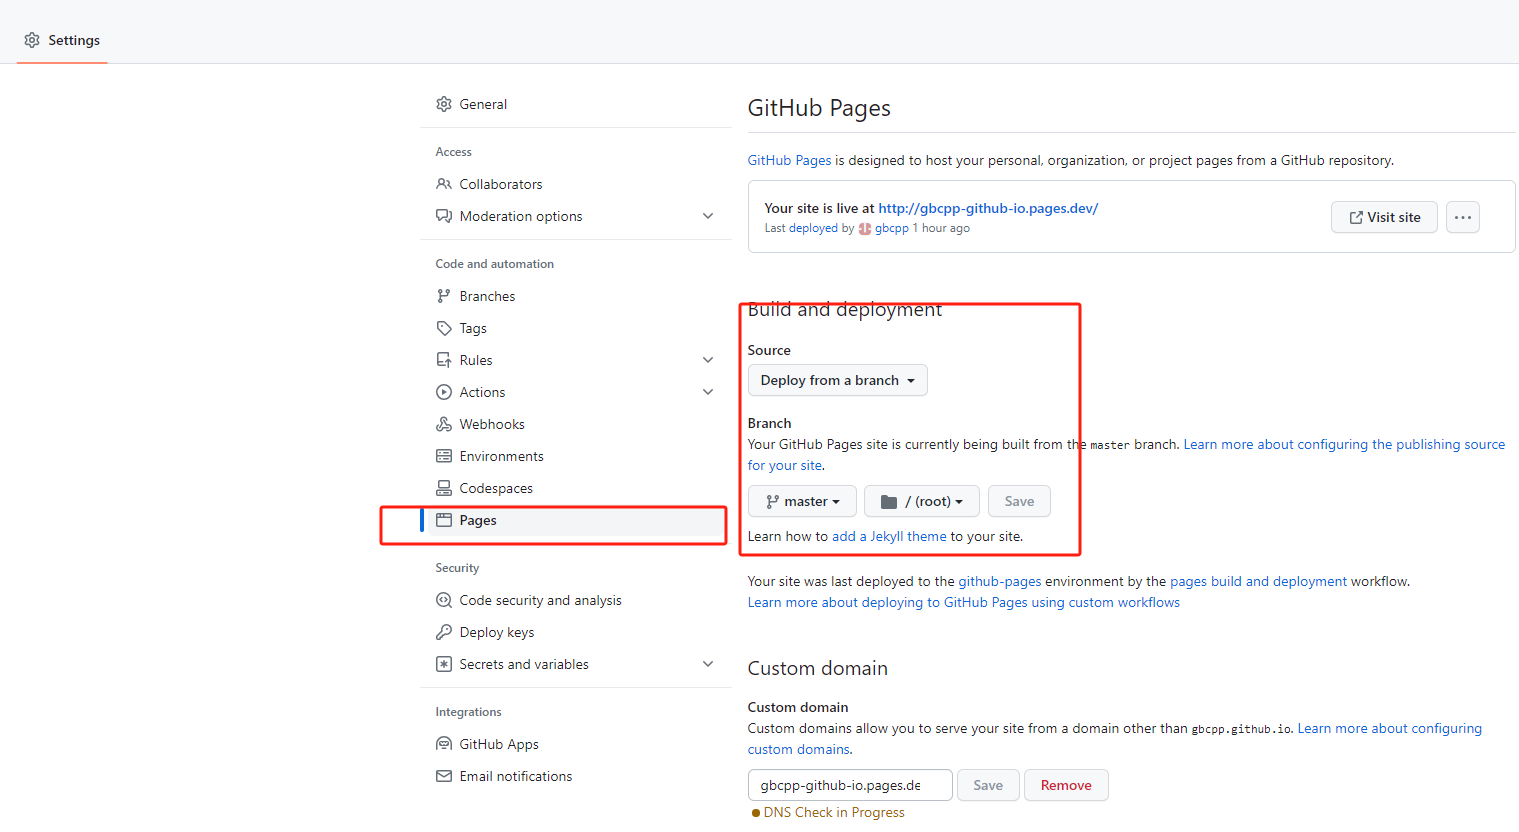This screenshot has width=1519, height=832.
Task: Click the GitHub Apps icon
Action: point(444,744)
